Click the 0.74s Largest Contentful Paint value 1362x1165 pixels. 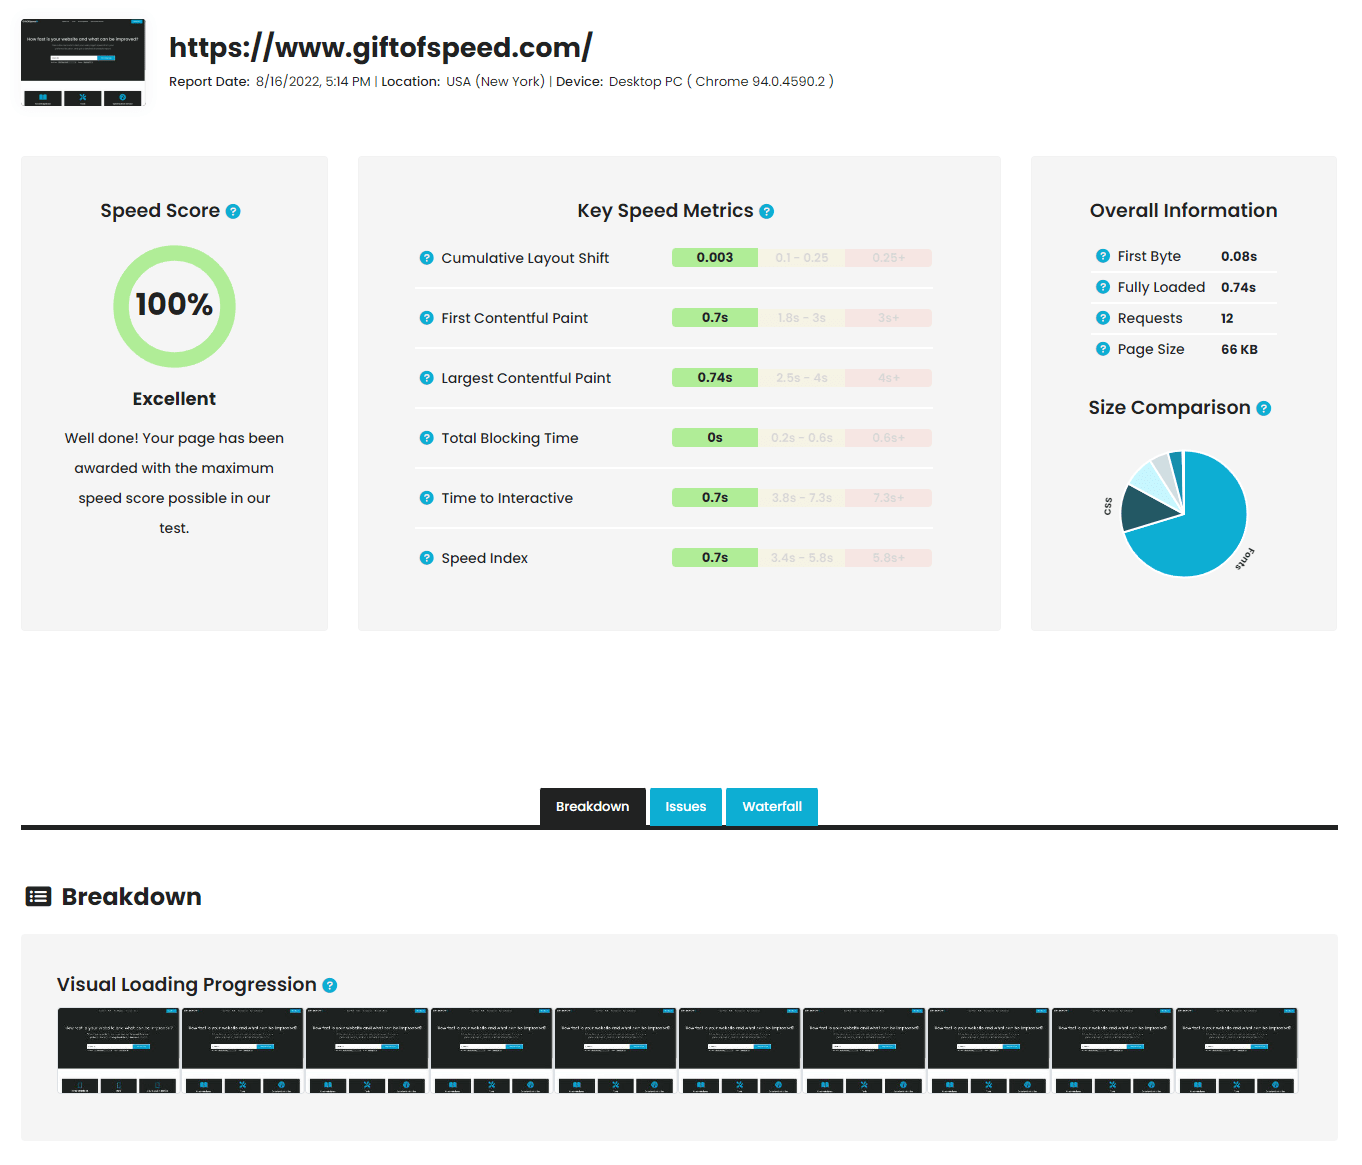[x=715, y=378]
